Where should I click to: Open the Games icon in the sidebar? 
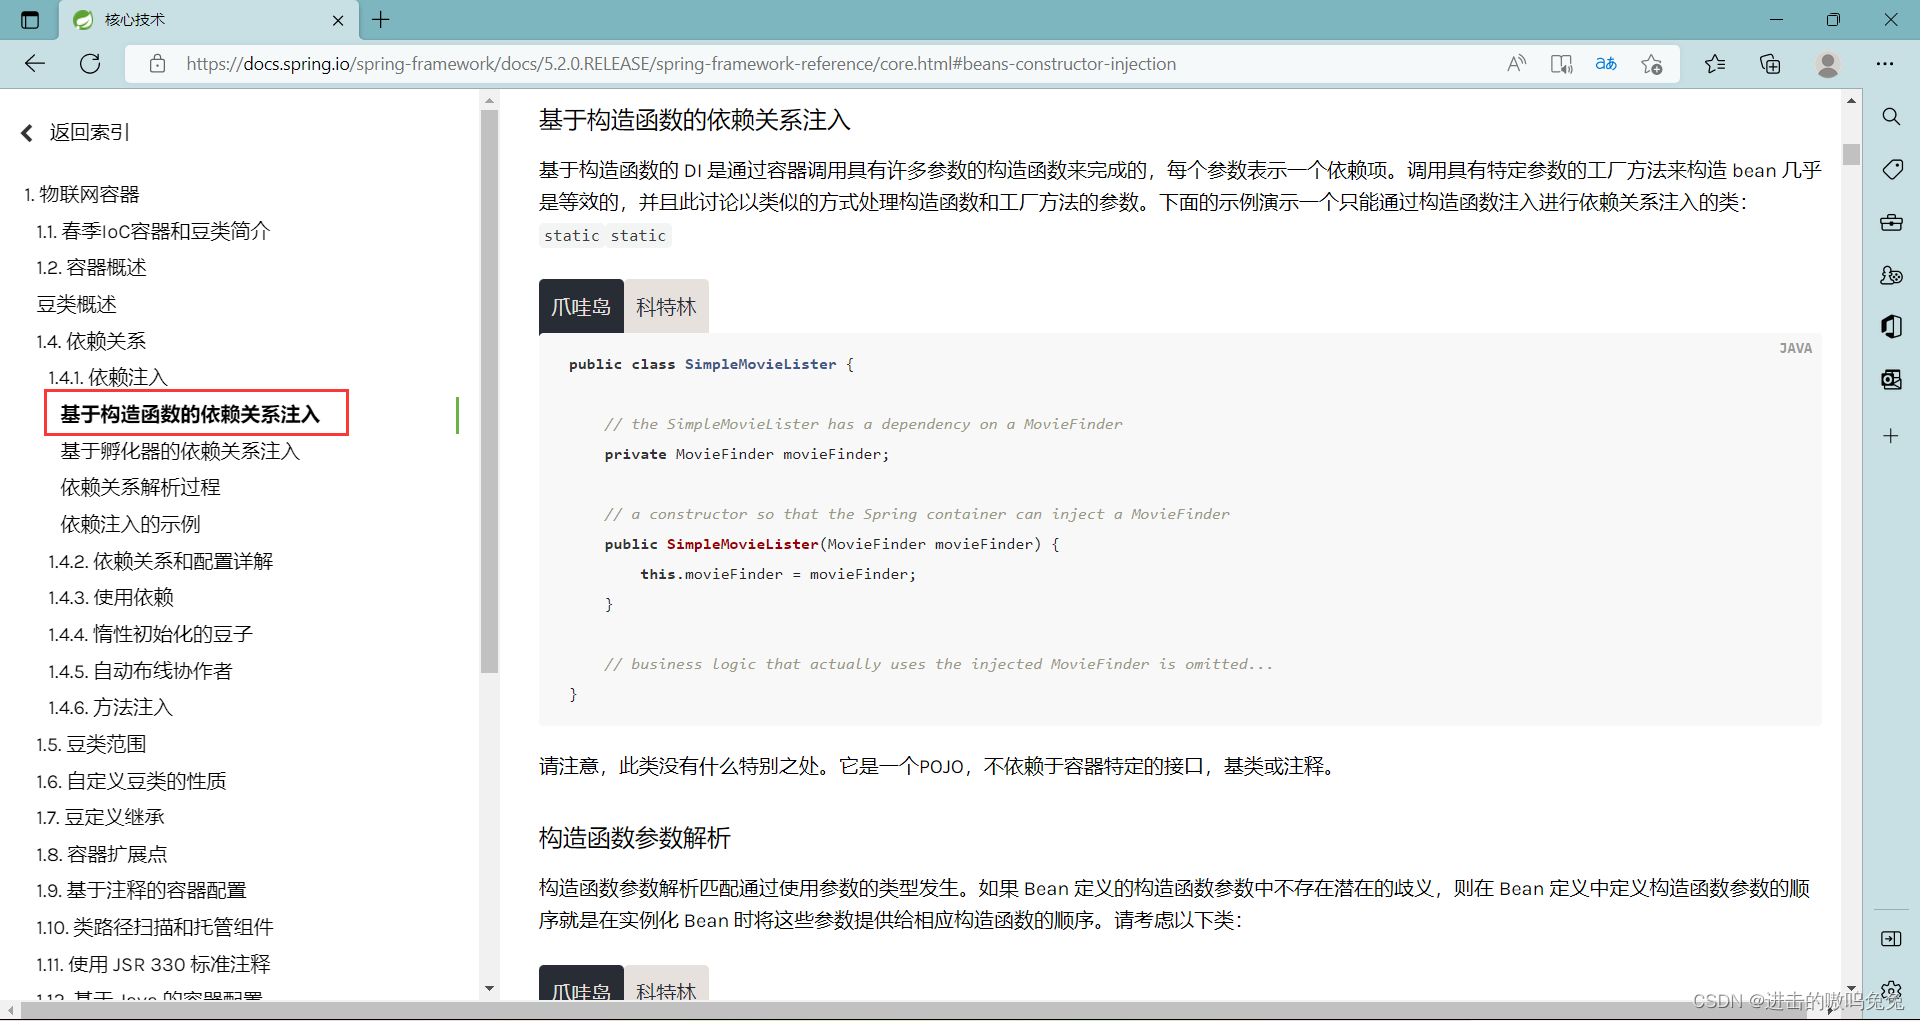pos(1891,275)
